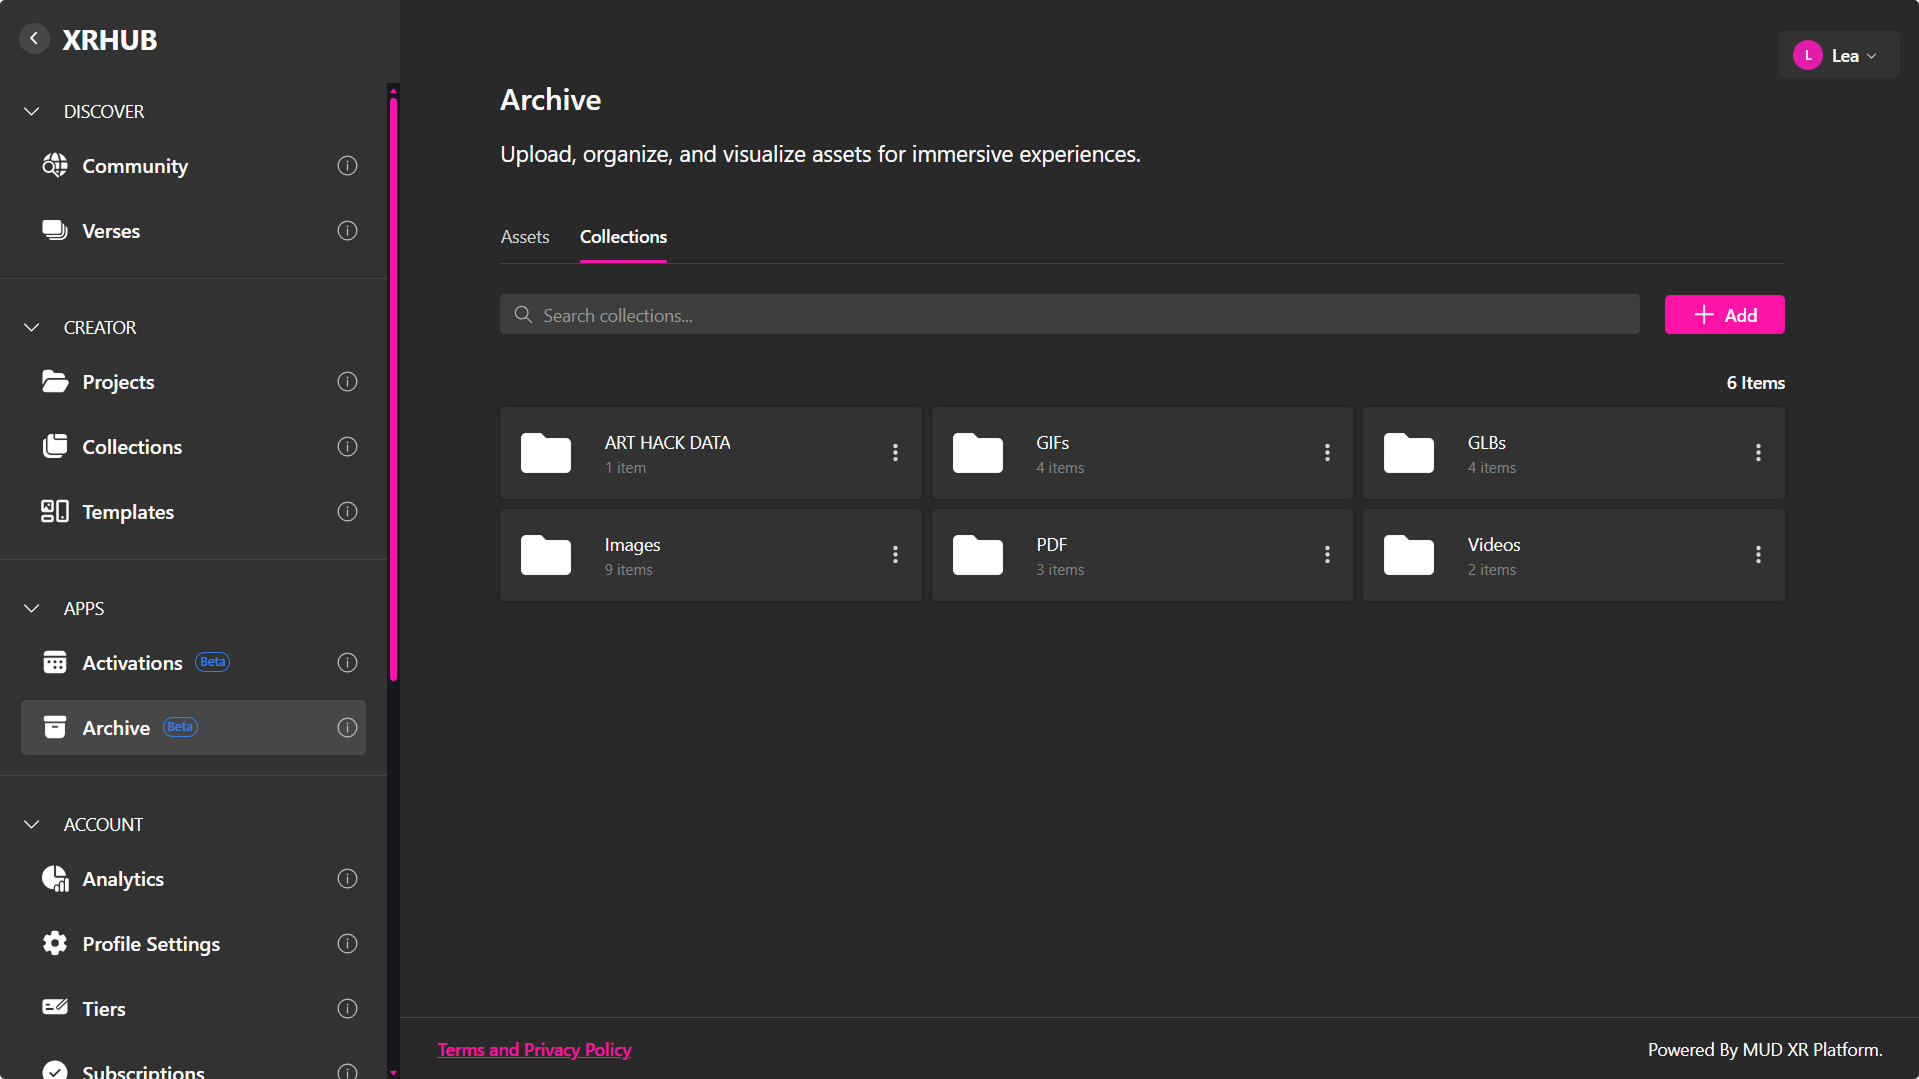
Task: Collapse the CREATOR section chevron
Action: [32, 327]
